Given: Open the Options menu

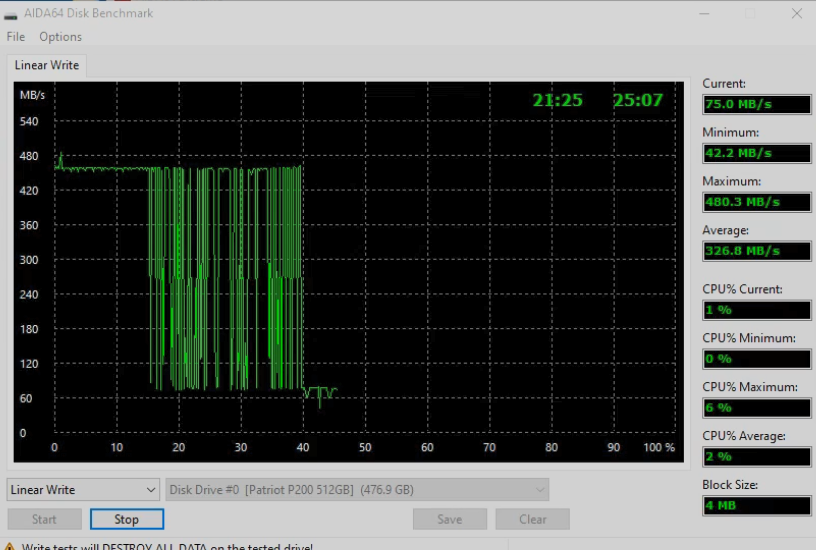Looking at the screenshot, I should 60,37.
